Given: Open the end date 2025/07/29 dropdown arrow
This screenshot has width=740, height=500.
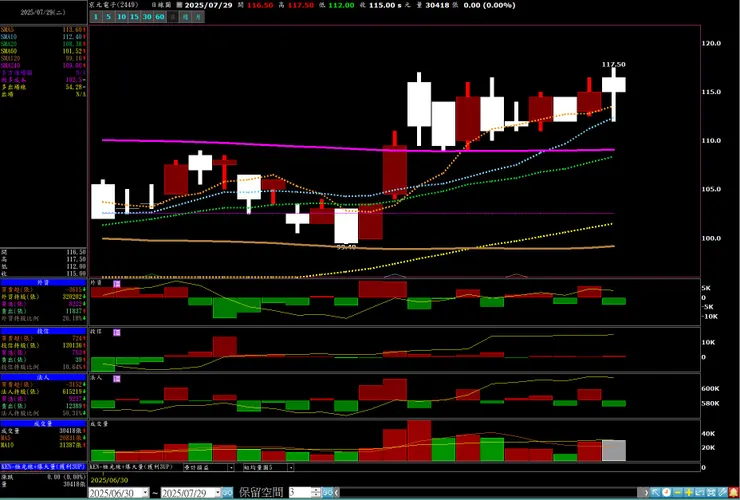Looking at the screenshot, I should click(218, 492).
